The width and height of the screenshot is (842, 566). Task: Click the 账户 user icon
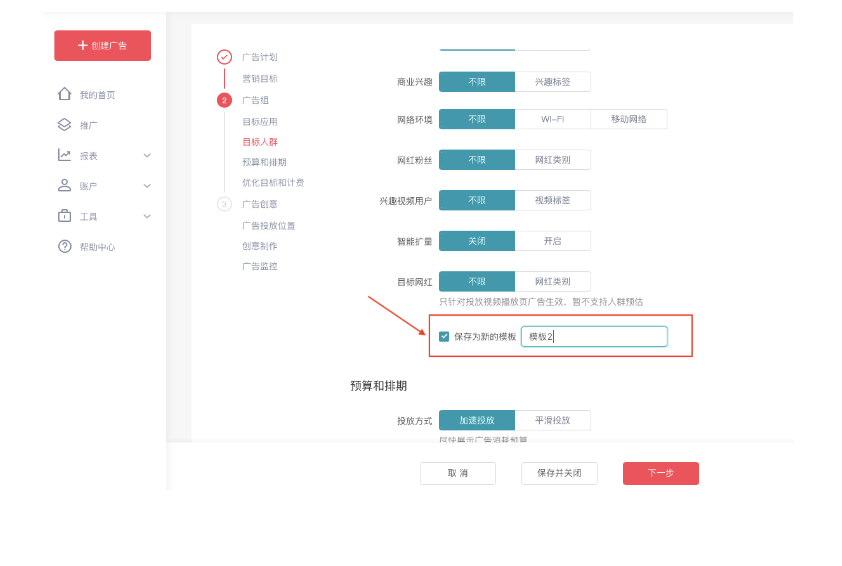click(x=65, y=185)
